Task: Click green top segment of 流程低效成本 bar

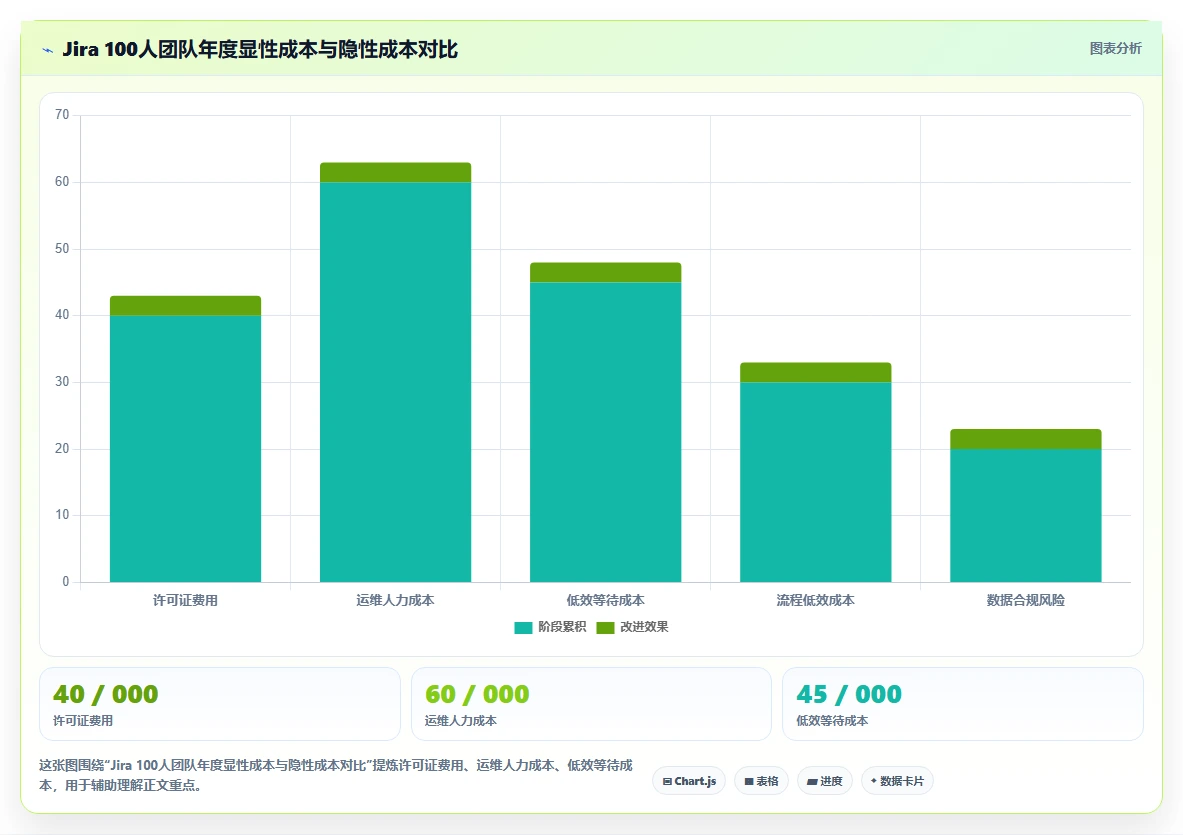Action: tap(816, 372)
